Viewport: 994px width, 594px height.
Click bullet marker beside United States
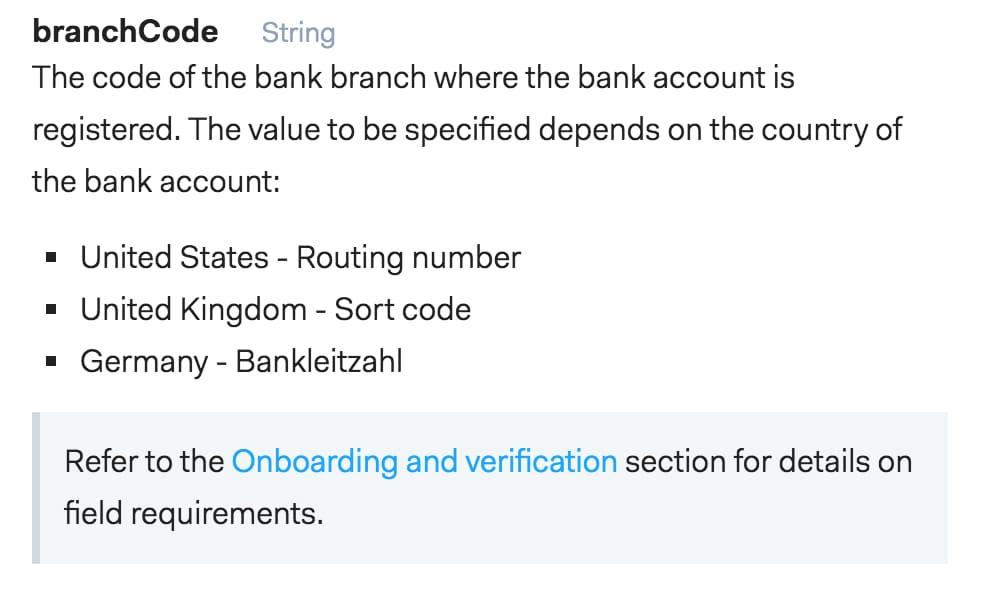pyautogui.click(x=51, y=258)
